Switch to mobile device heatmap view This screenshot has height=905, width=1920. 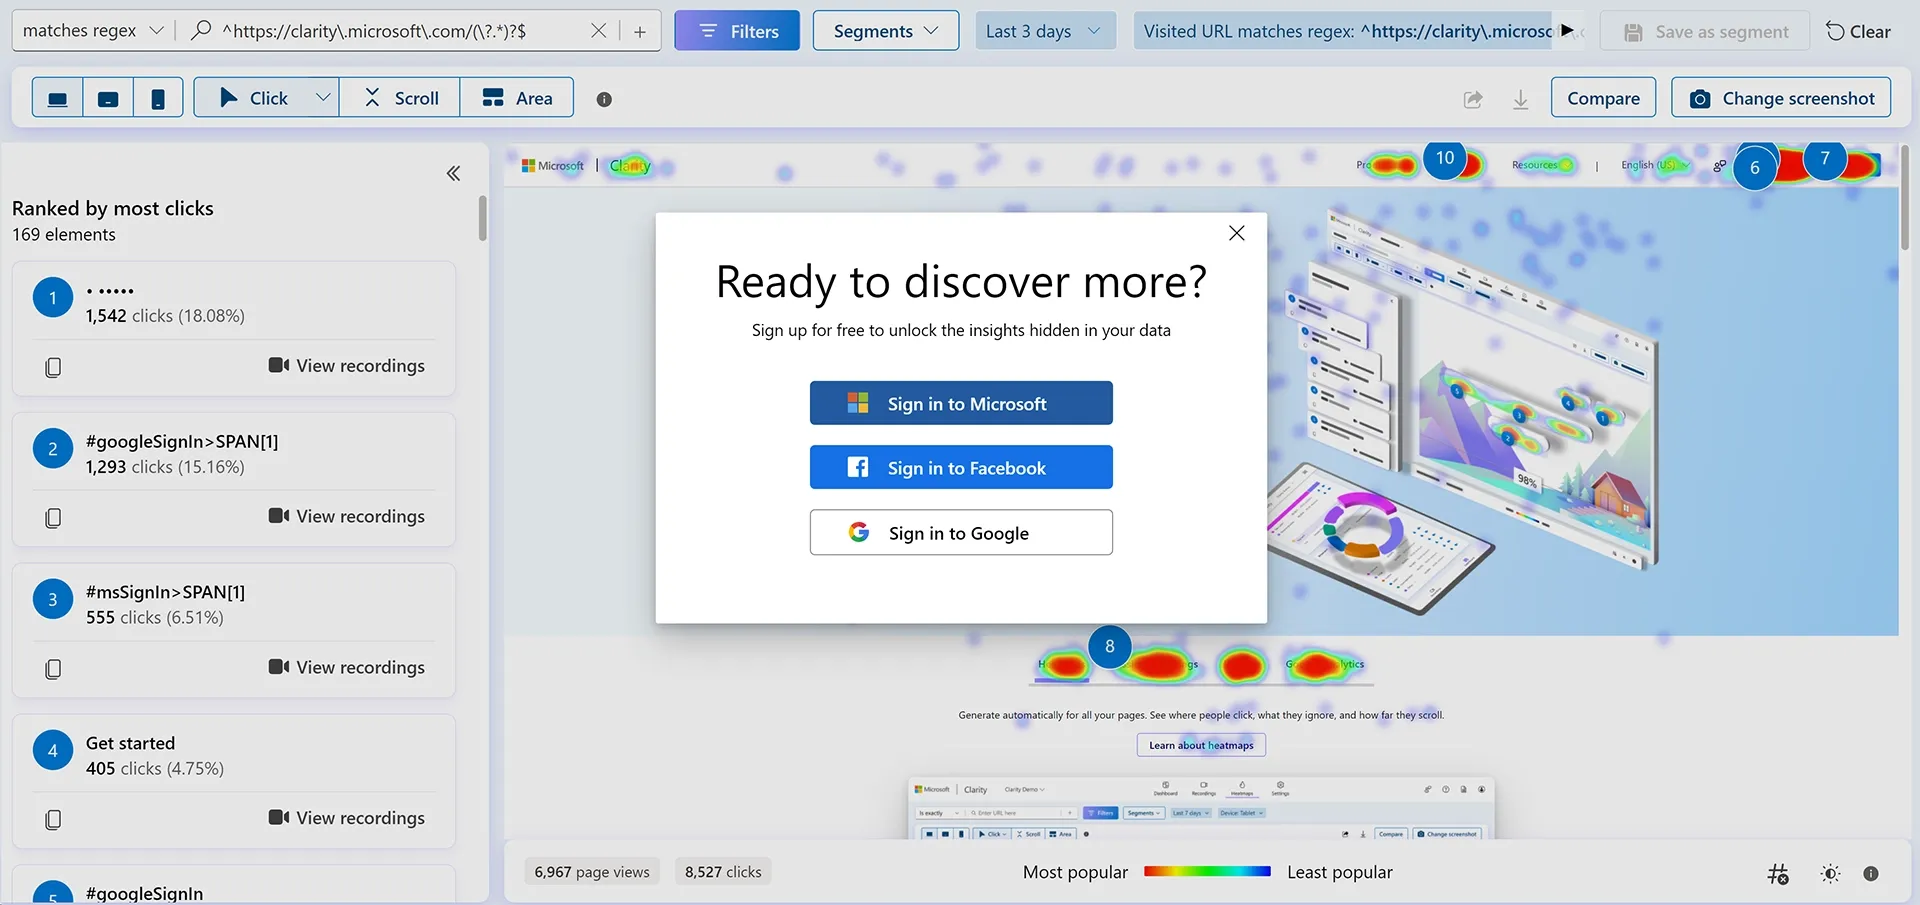157,97
